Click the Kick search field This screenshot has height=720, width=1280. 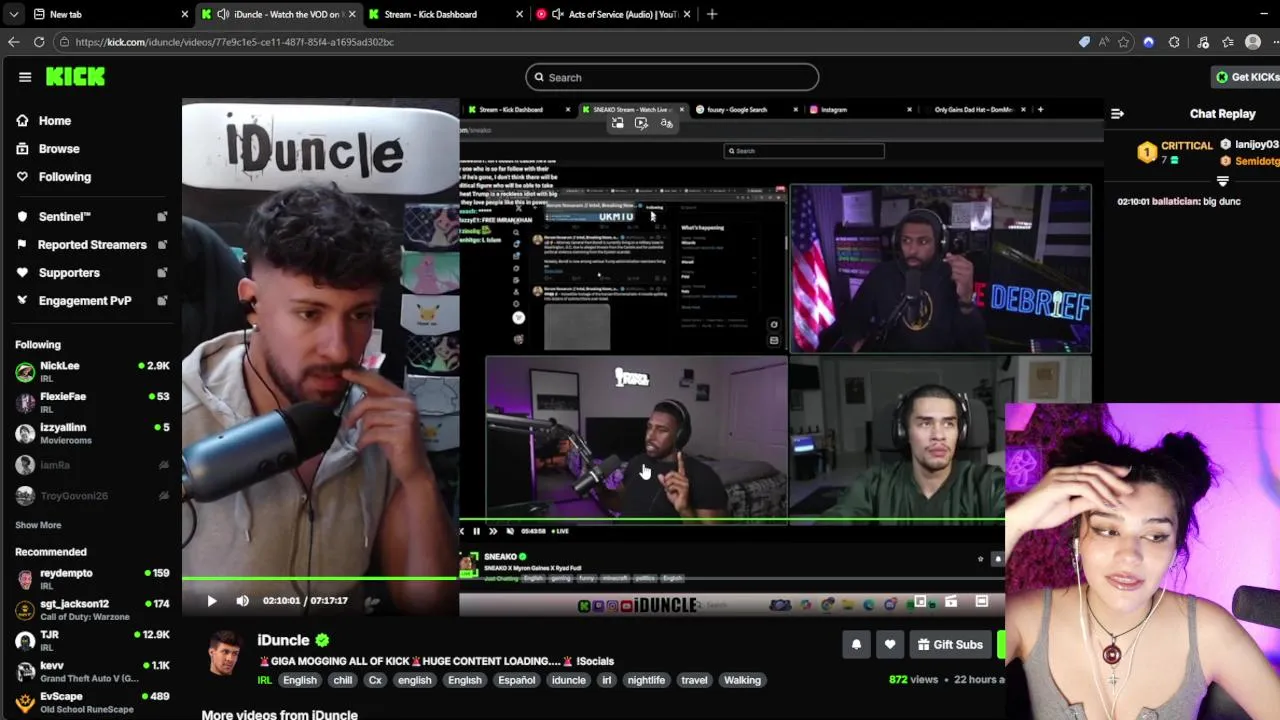coord(672,77)
